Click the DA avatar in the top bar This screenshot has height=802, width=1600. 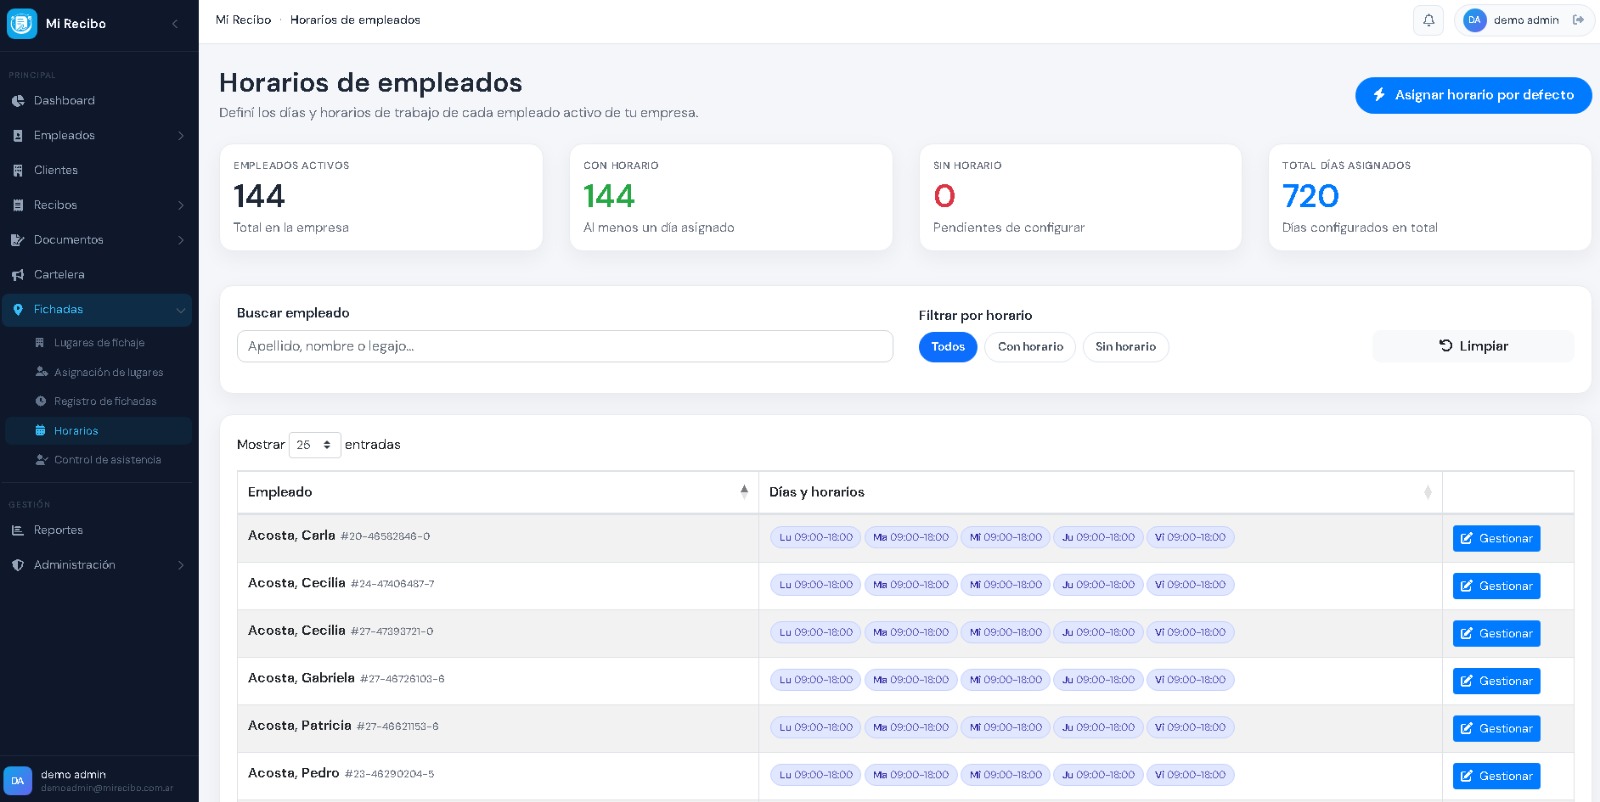point(1474,20)
